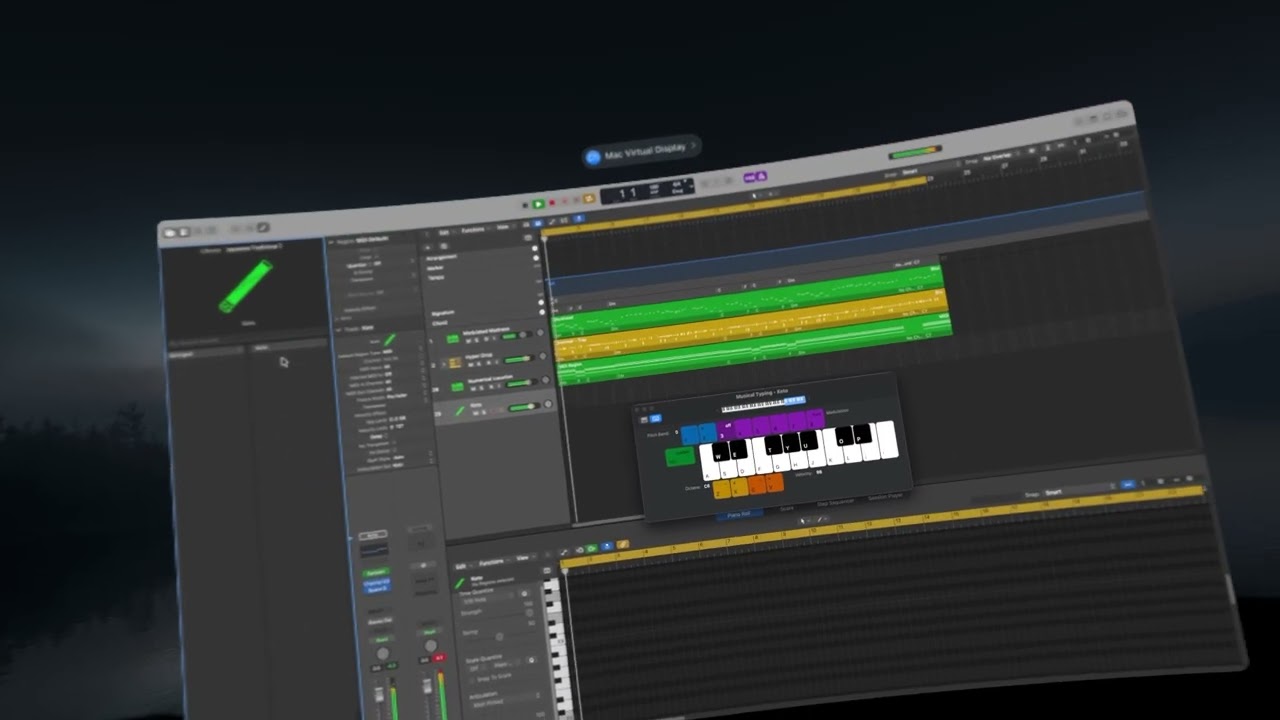Select the Tempo global track

(x=436, y=277)
